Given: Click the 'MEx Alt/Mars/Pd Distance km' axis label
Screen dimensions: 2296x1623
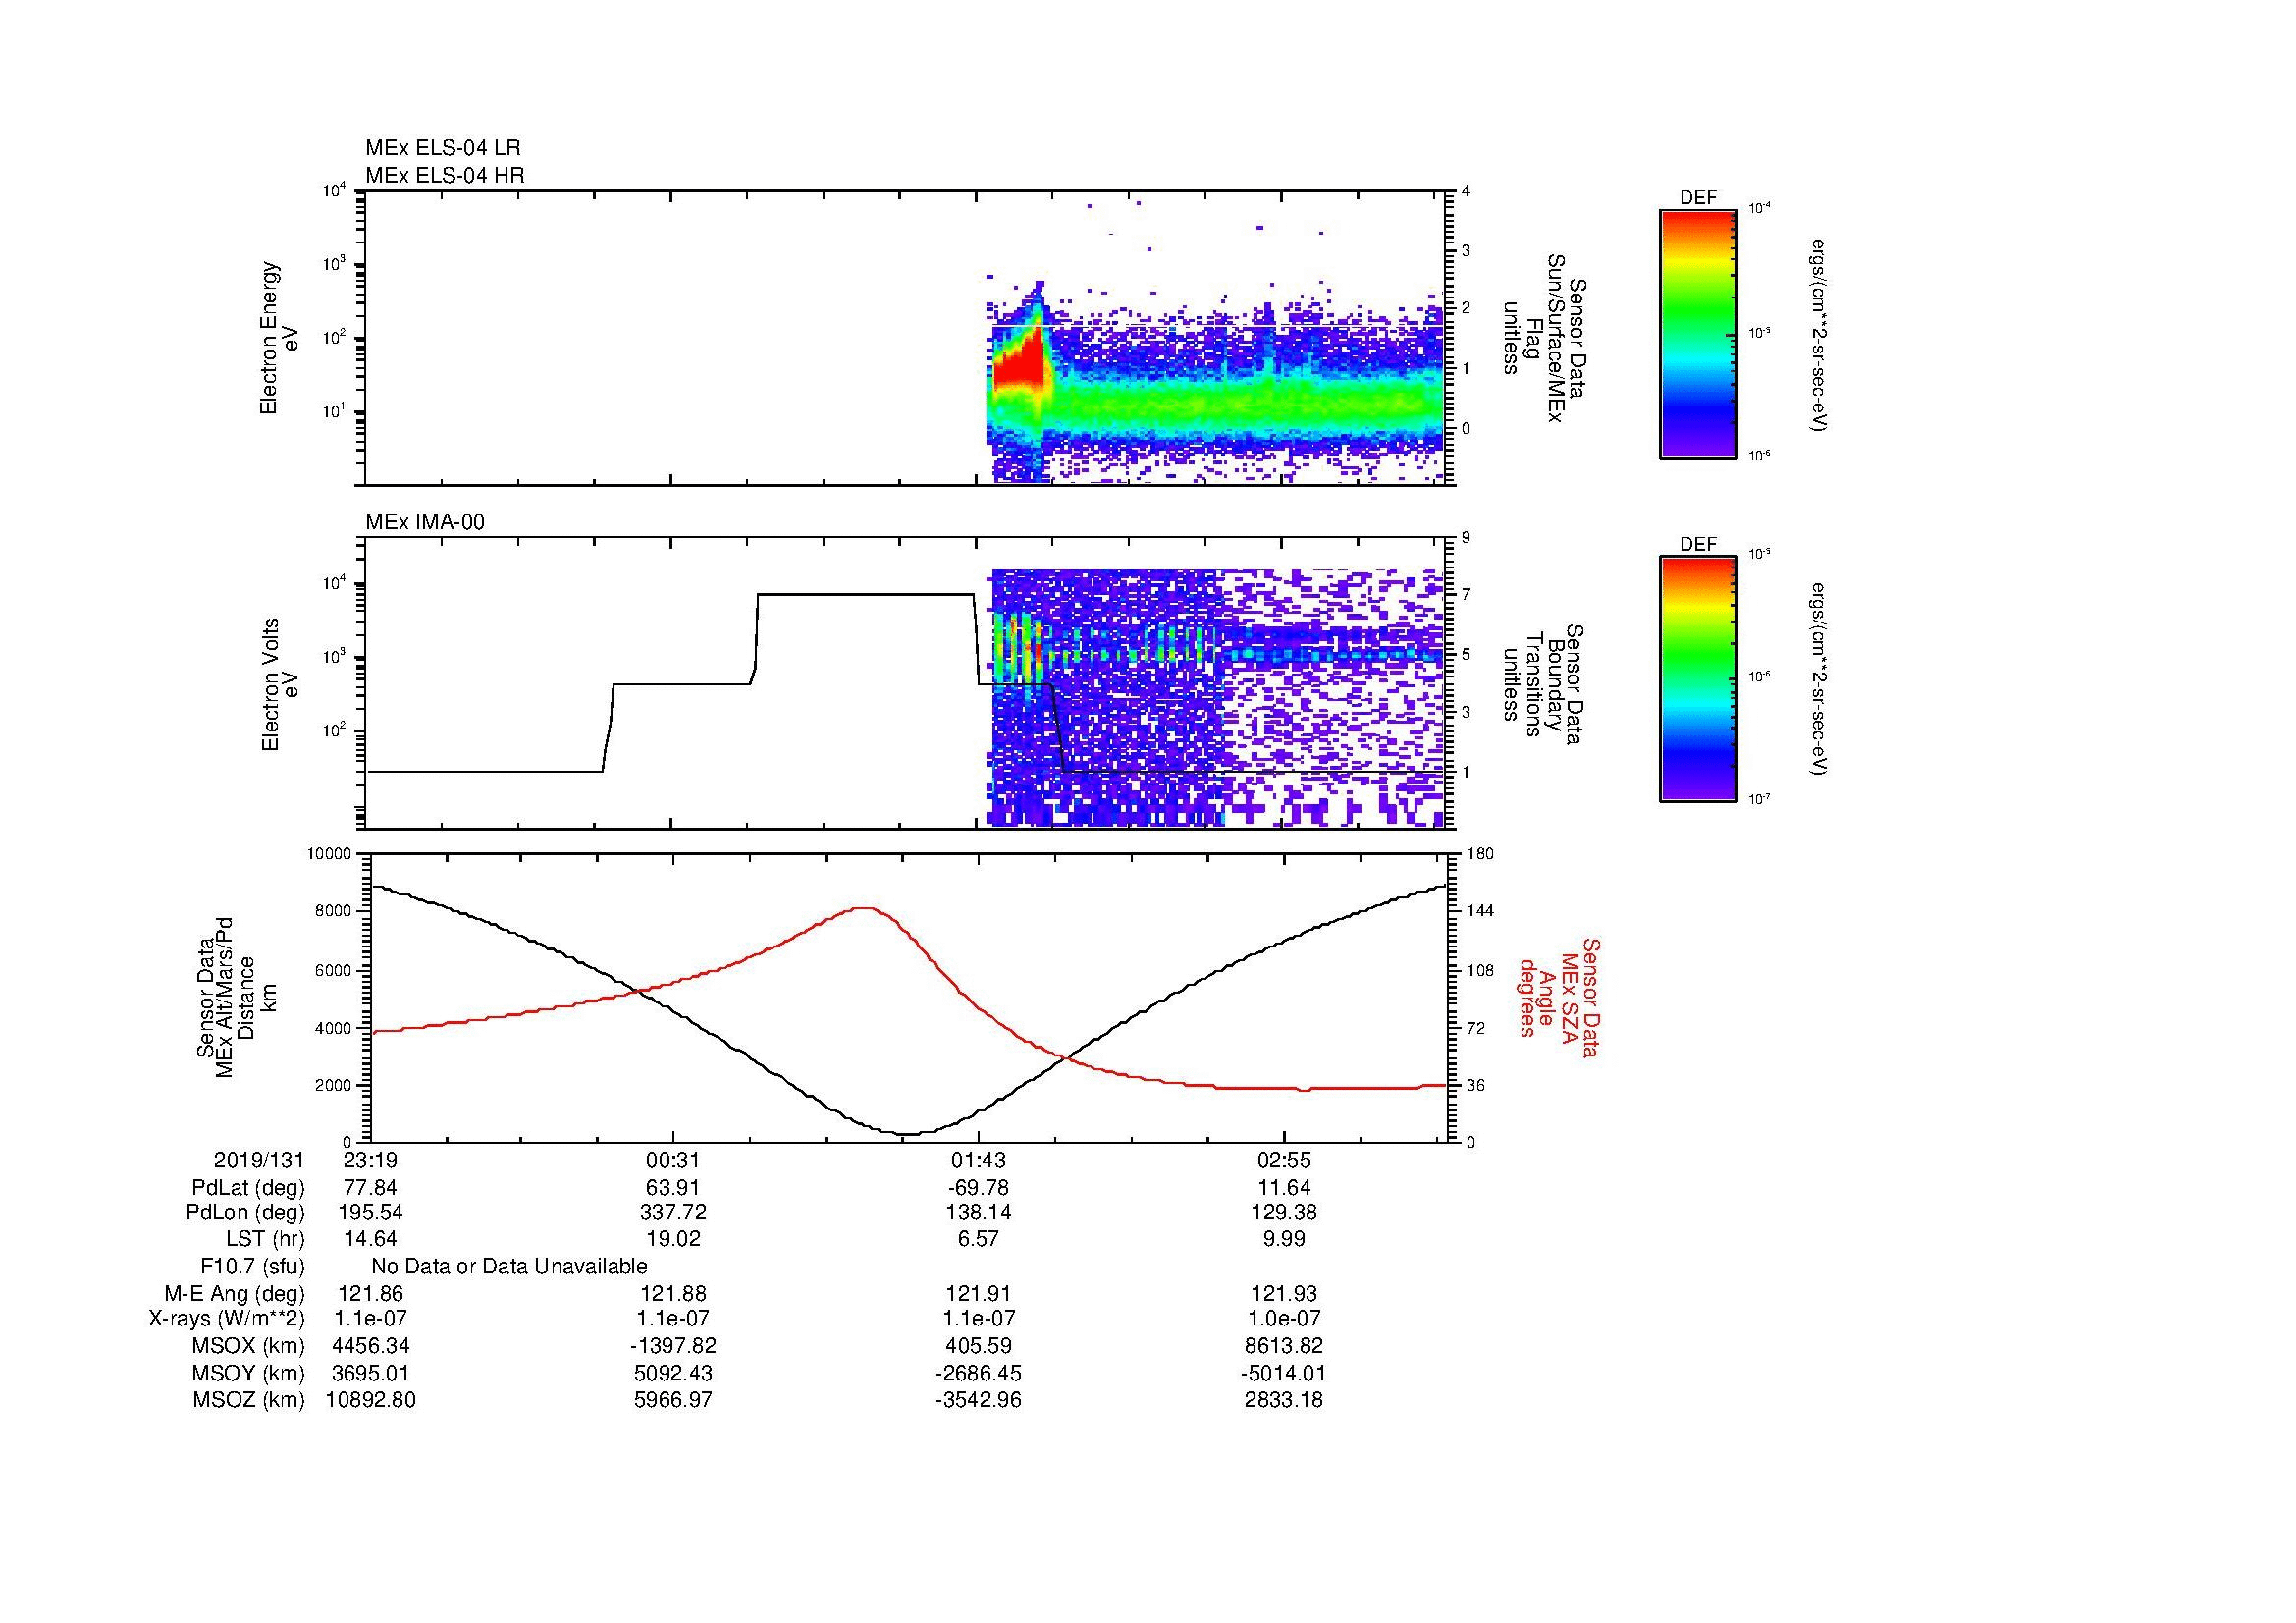Looking at the screenshot, I should pyautogui.click(x=238, y=998).
